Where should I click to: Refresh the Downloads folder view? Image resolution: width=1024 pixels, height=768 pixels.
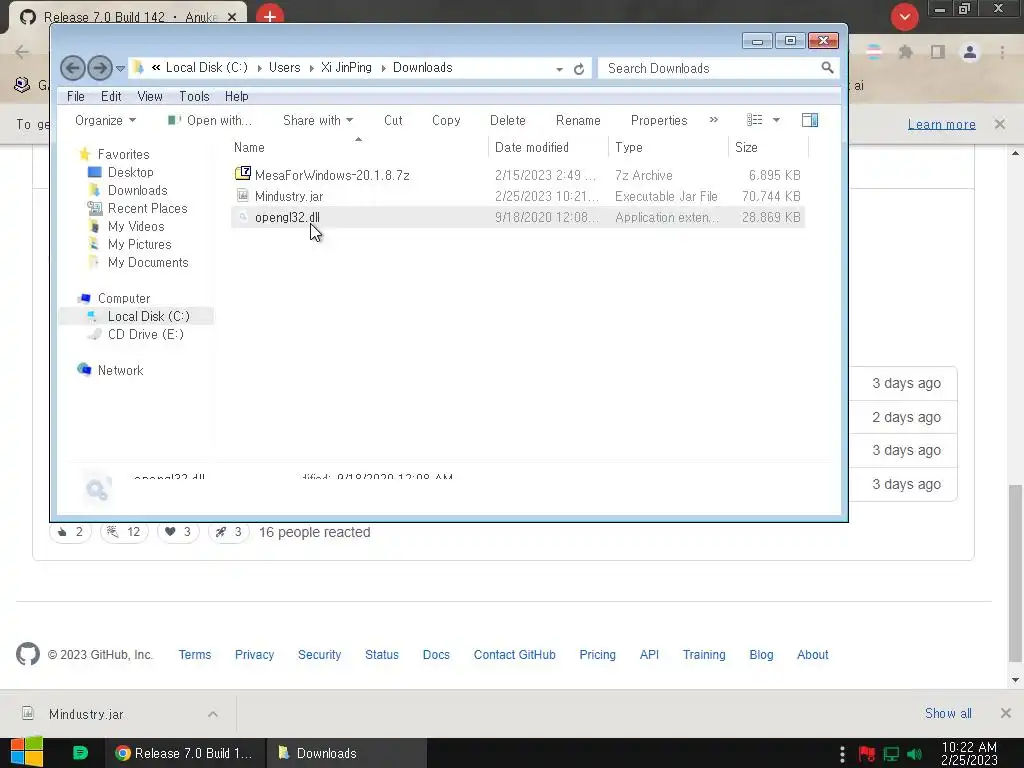pyautogui.click(x=579, y=69)
